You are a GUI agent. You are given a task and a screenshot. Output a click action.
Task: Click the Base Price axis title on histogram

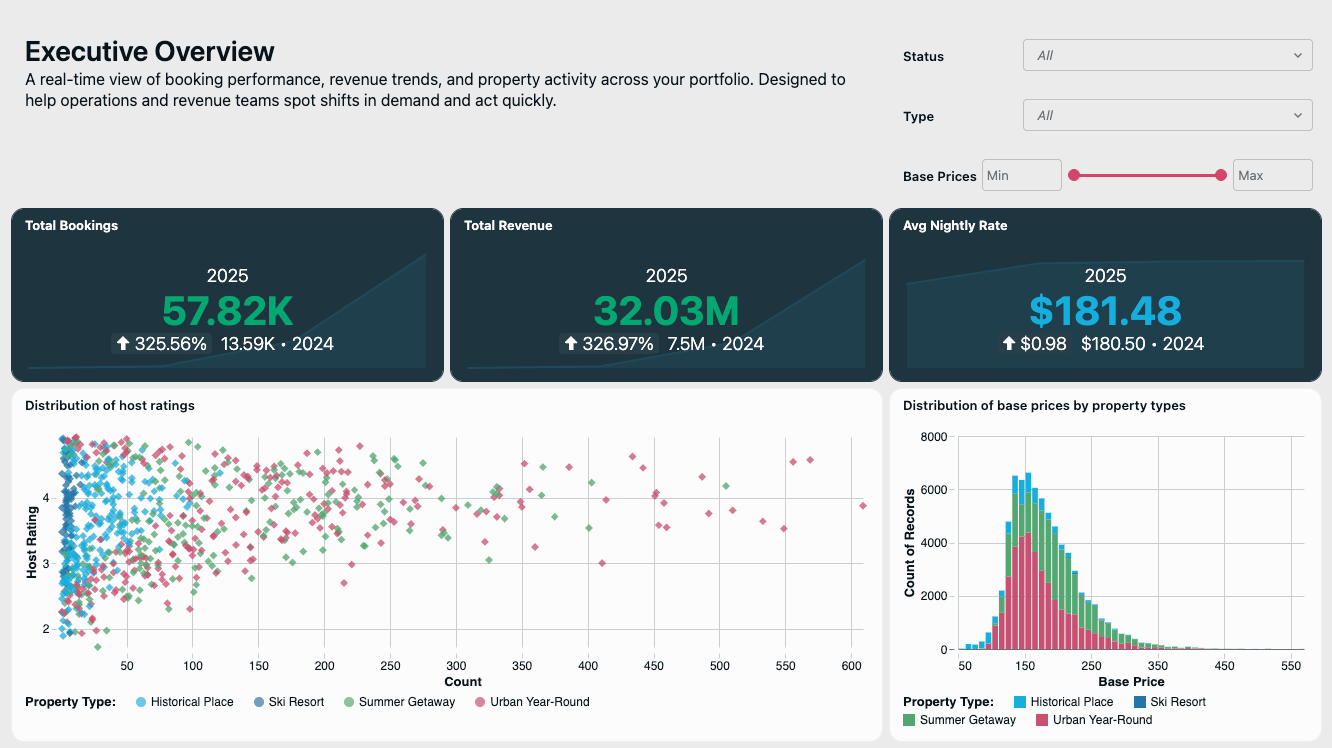1131,682
